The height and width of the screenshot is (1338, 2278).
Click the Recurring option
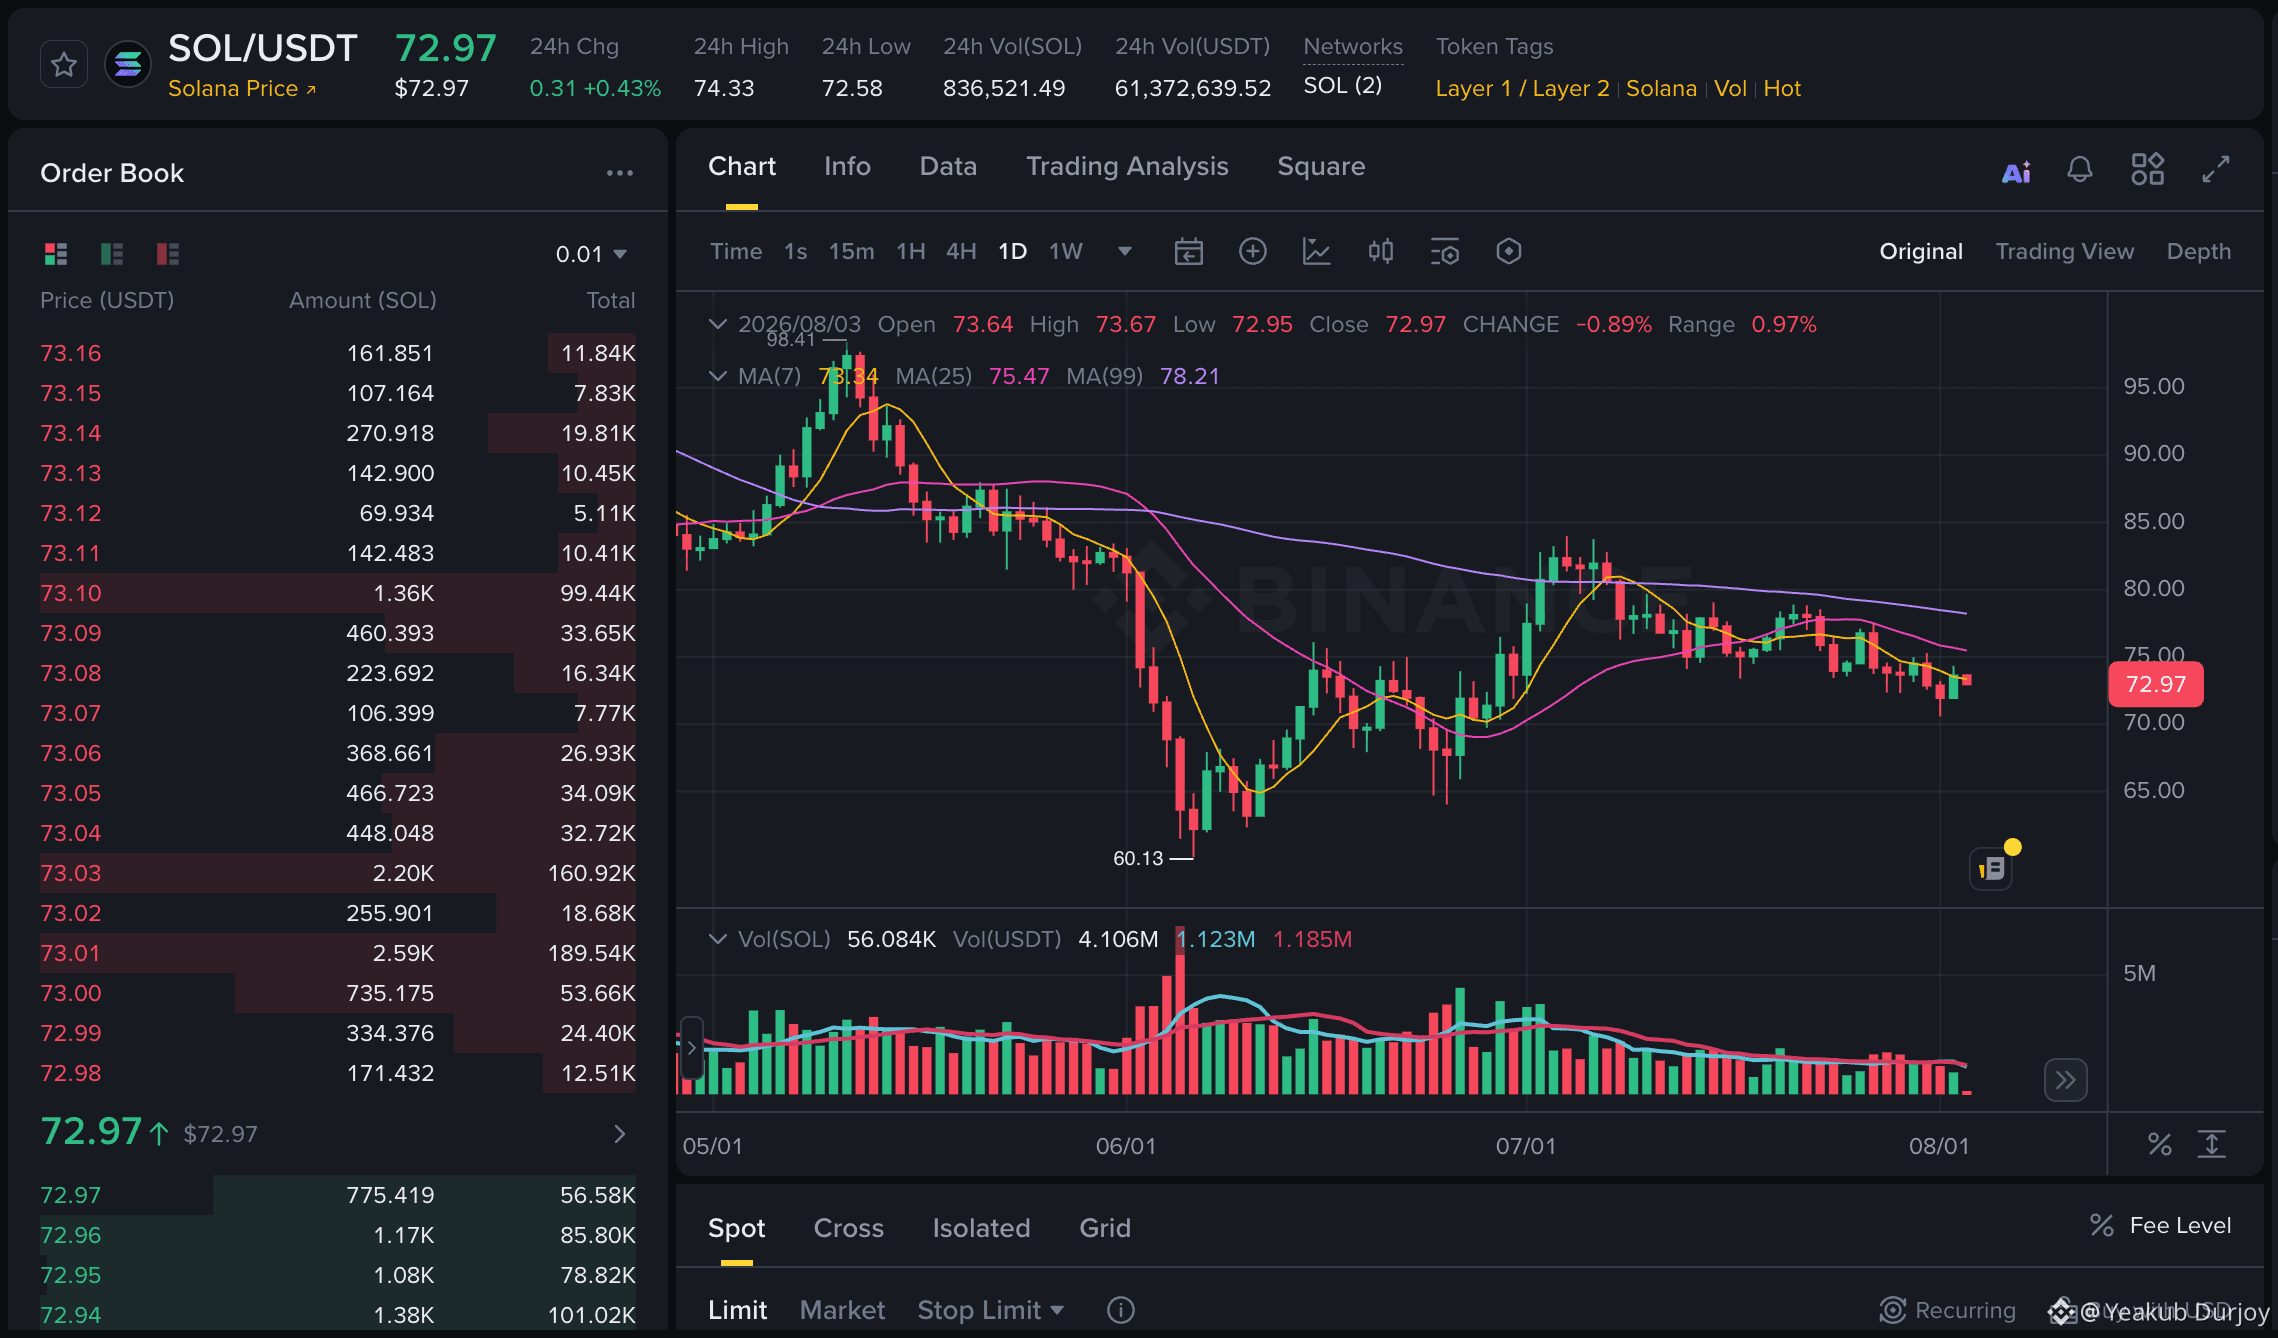[x=1948, y=1310]
